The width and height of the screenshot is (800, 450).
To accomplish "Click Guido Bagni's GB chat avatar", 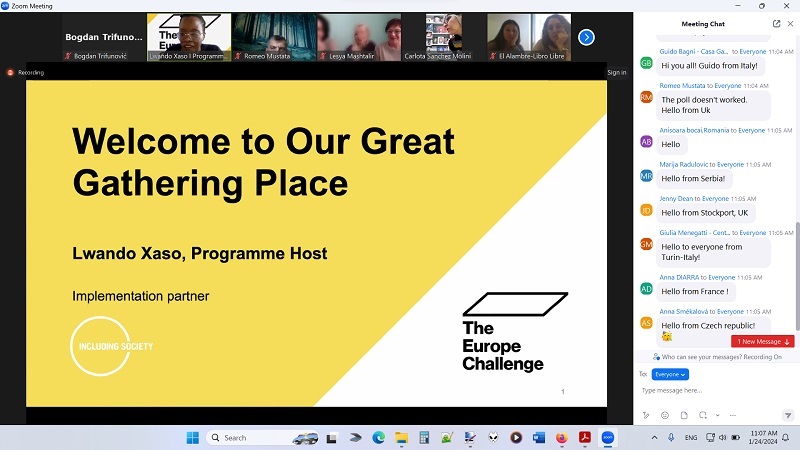I will click(646, 63).
